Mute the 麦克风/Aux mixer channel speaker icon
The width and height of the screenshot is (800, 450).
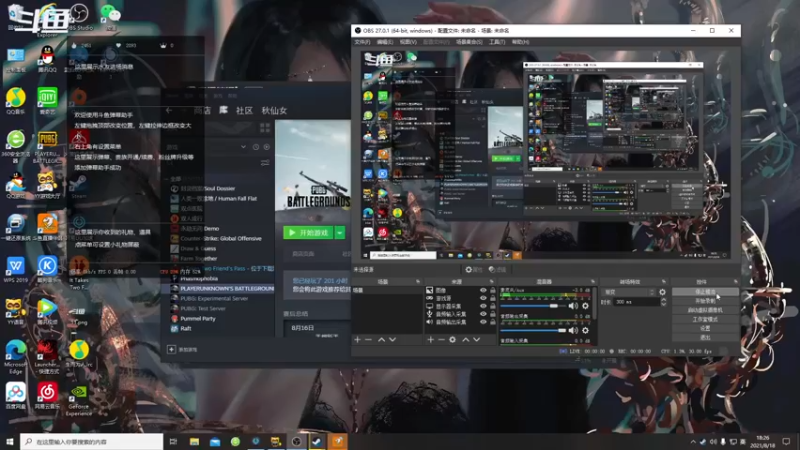pos(573,306)
